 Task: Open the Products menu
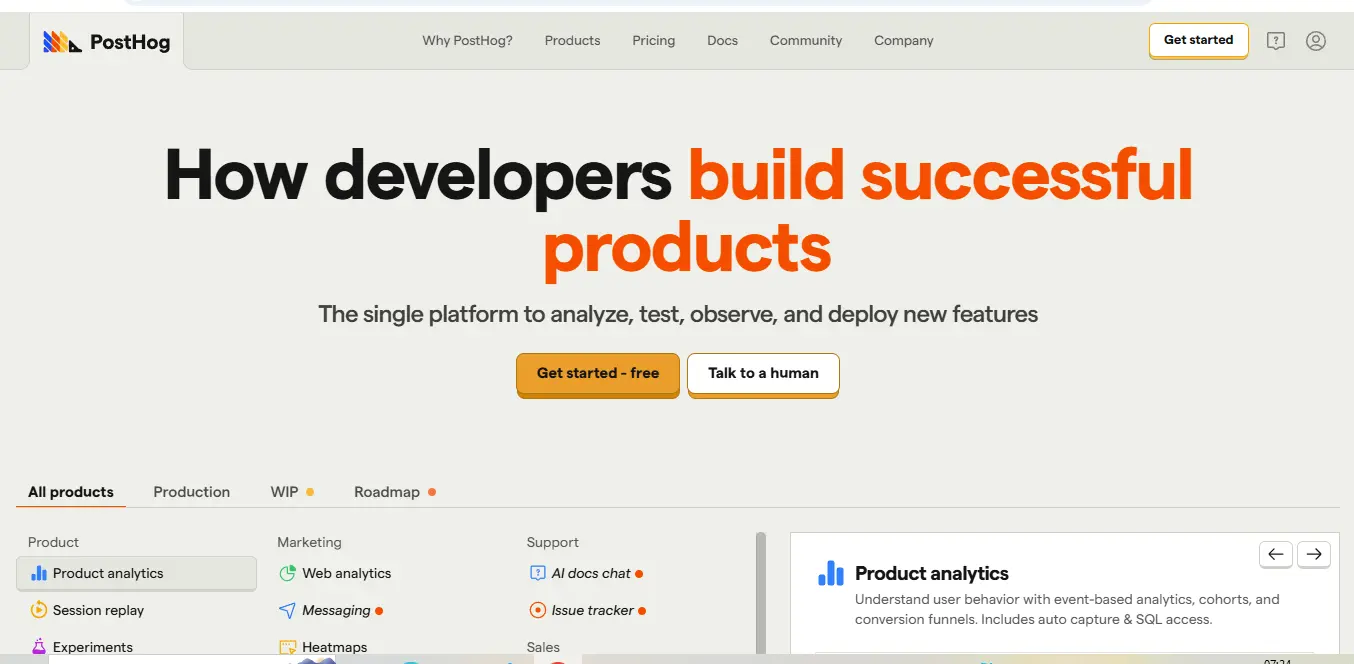tap(572, 41)
